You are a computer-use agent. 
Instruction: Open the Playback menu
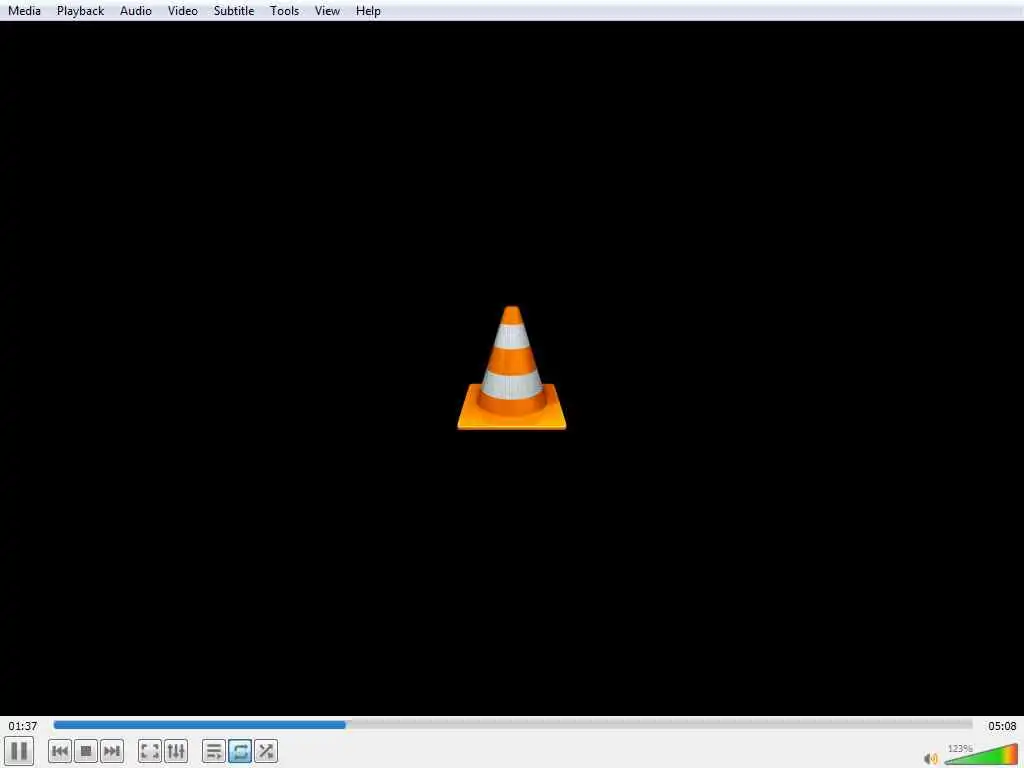tap(80, 11)
